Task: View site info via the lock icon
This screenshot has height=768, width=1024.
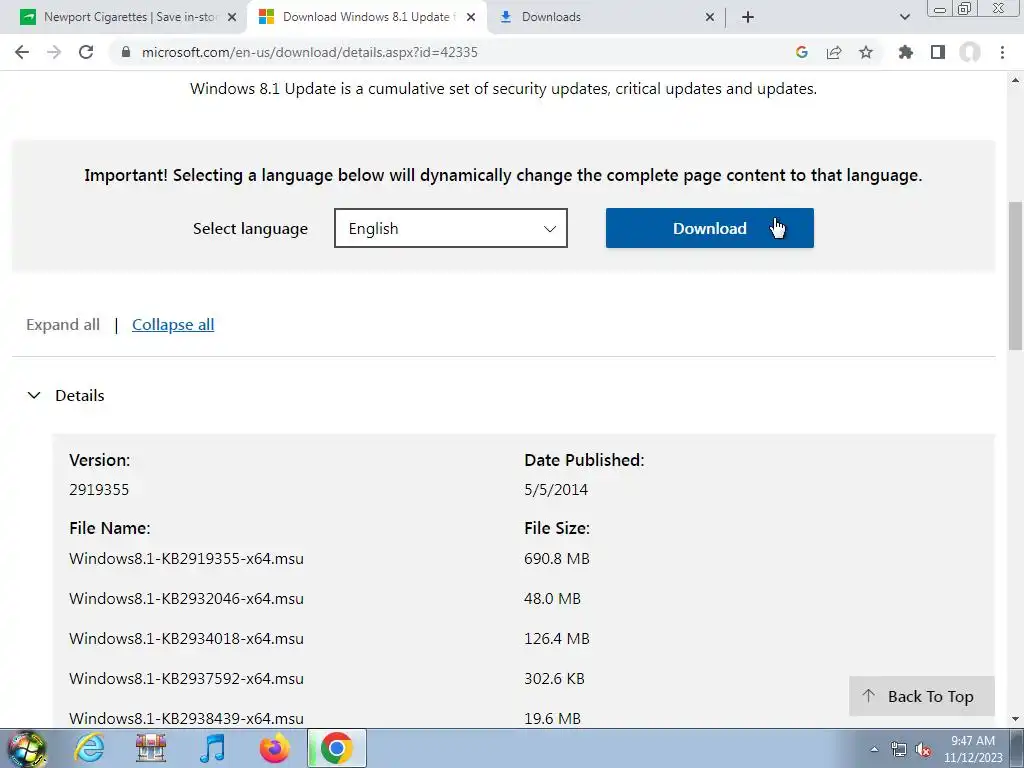Action: 126,52
